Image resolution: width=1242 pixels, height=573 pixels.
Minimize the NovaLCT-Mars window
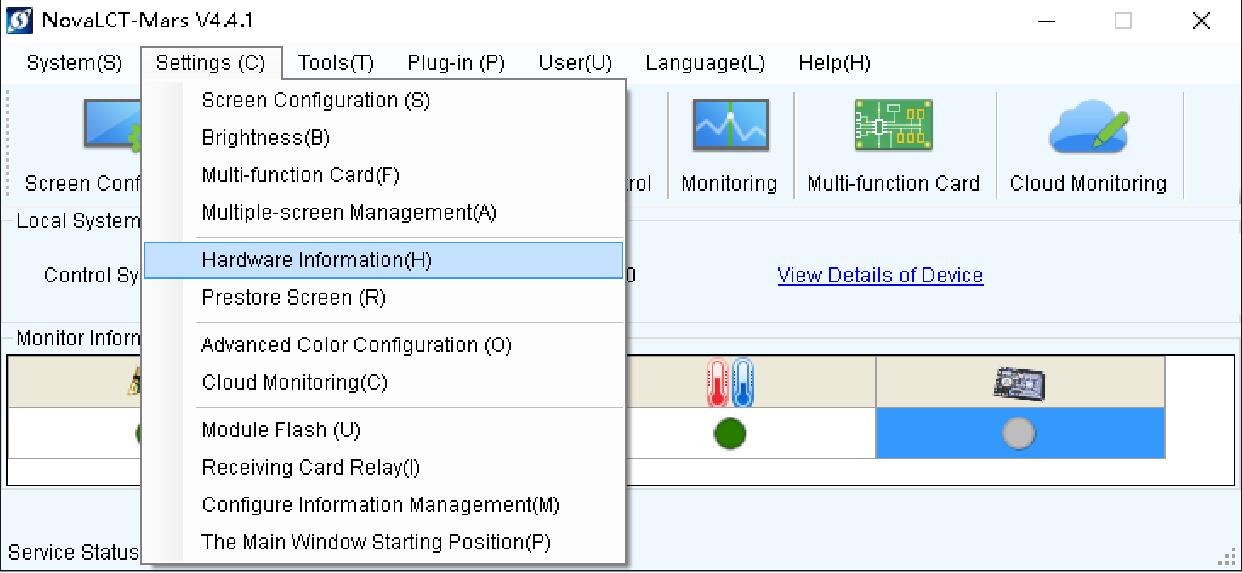(x=1048, y=21)
